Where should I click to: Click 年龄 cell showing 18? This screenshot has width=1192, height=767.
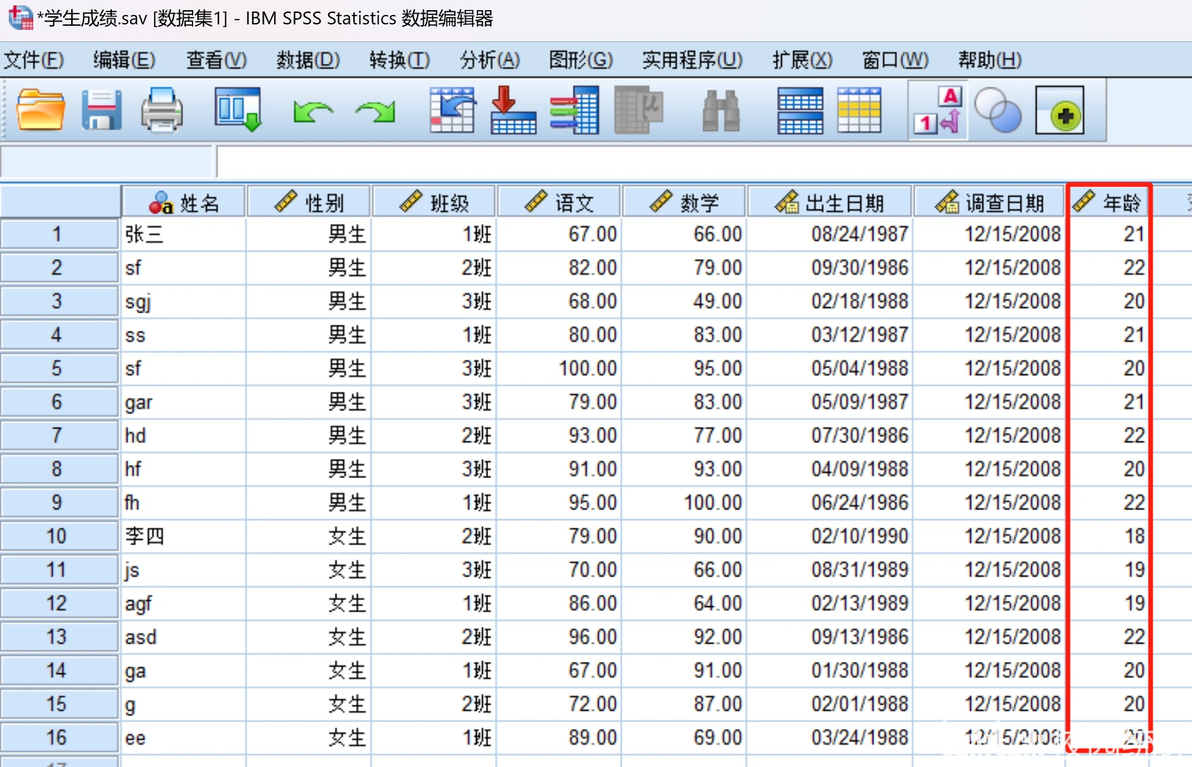[1109, 536]
